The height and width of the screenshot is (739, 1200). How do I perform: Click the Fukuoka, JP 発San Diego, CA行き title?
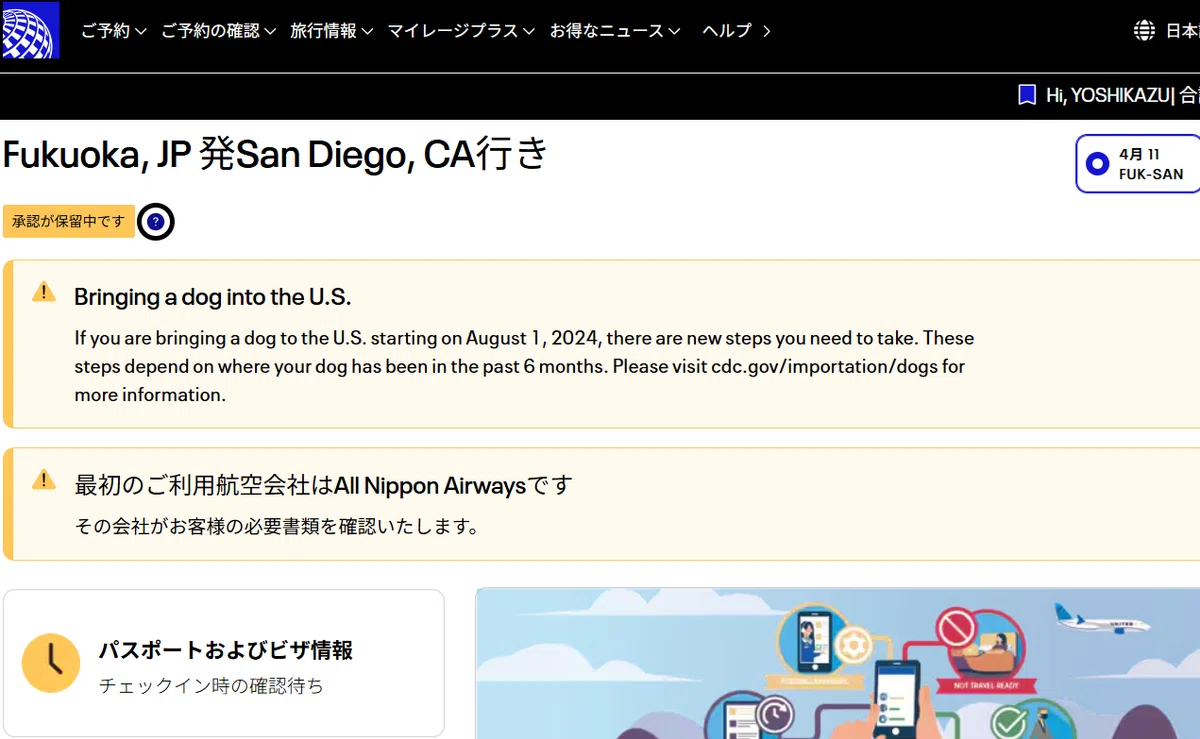276,156
